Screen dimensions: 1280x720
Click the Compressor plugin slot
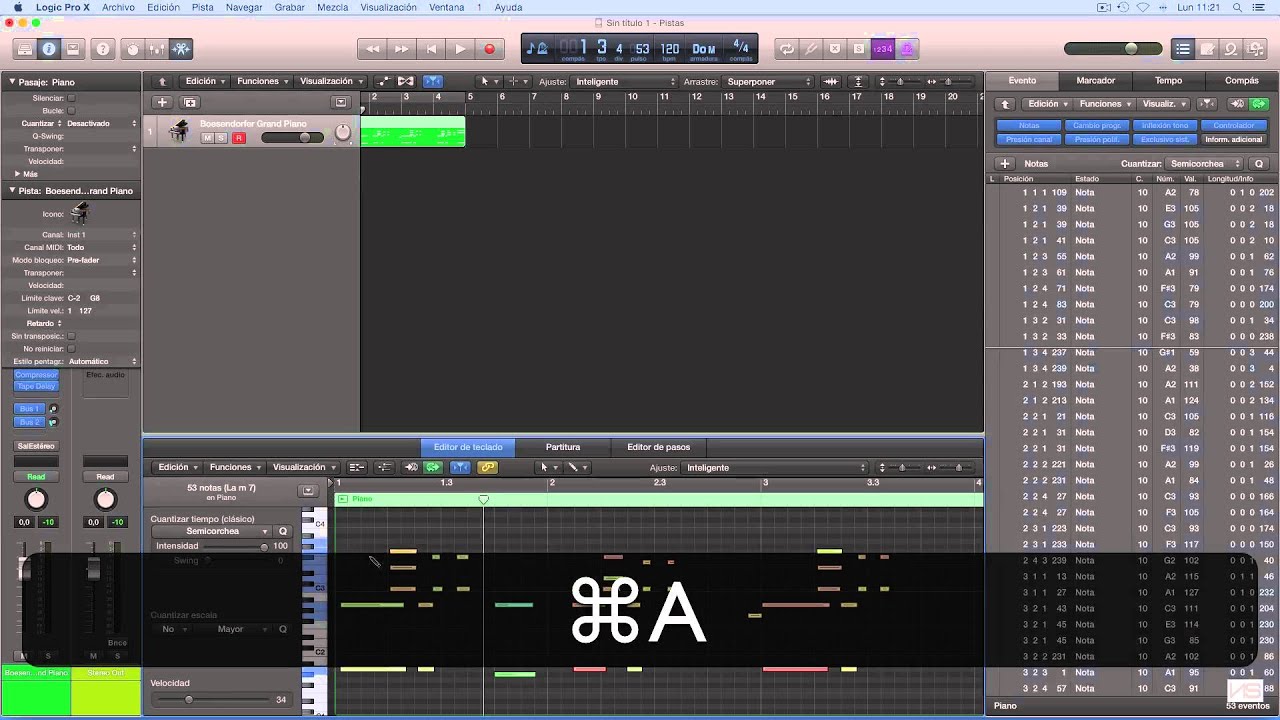[36, 375]
